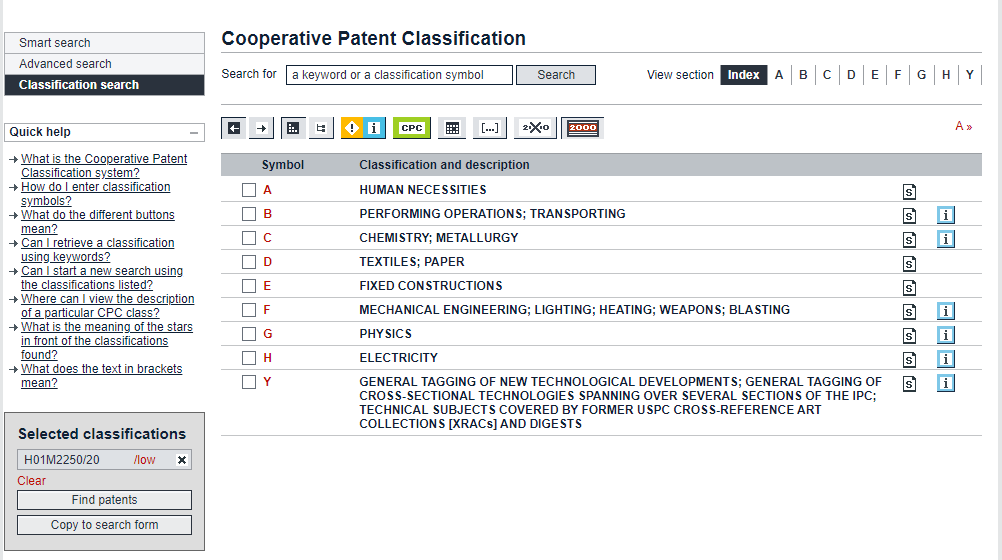Viewport: 1002px width, 560px height.
Task: Go to next section via red A » link
Action: click(964, 126)
